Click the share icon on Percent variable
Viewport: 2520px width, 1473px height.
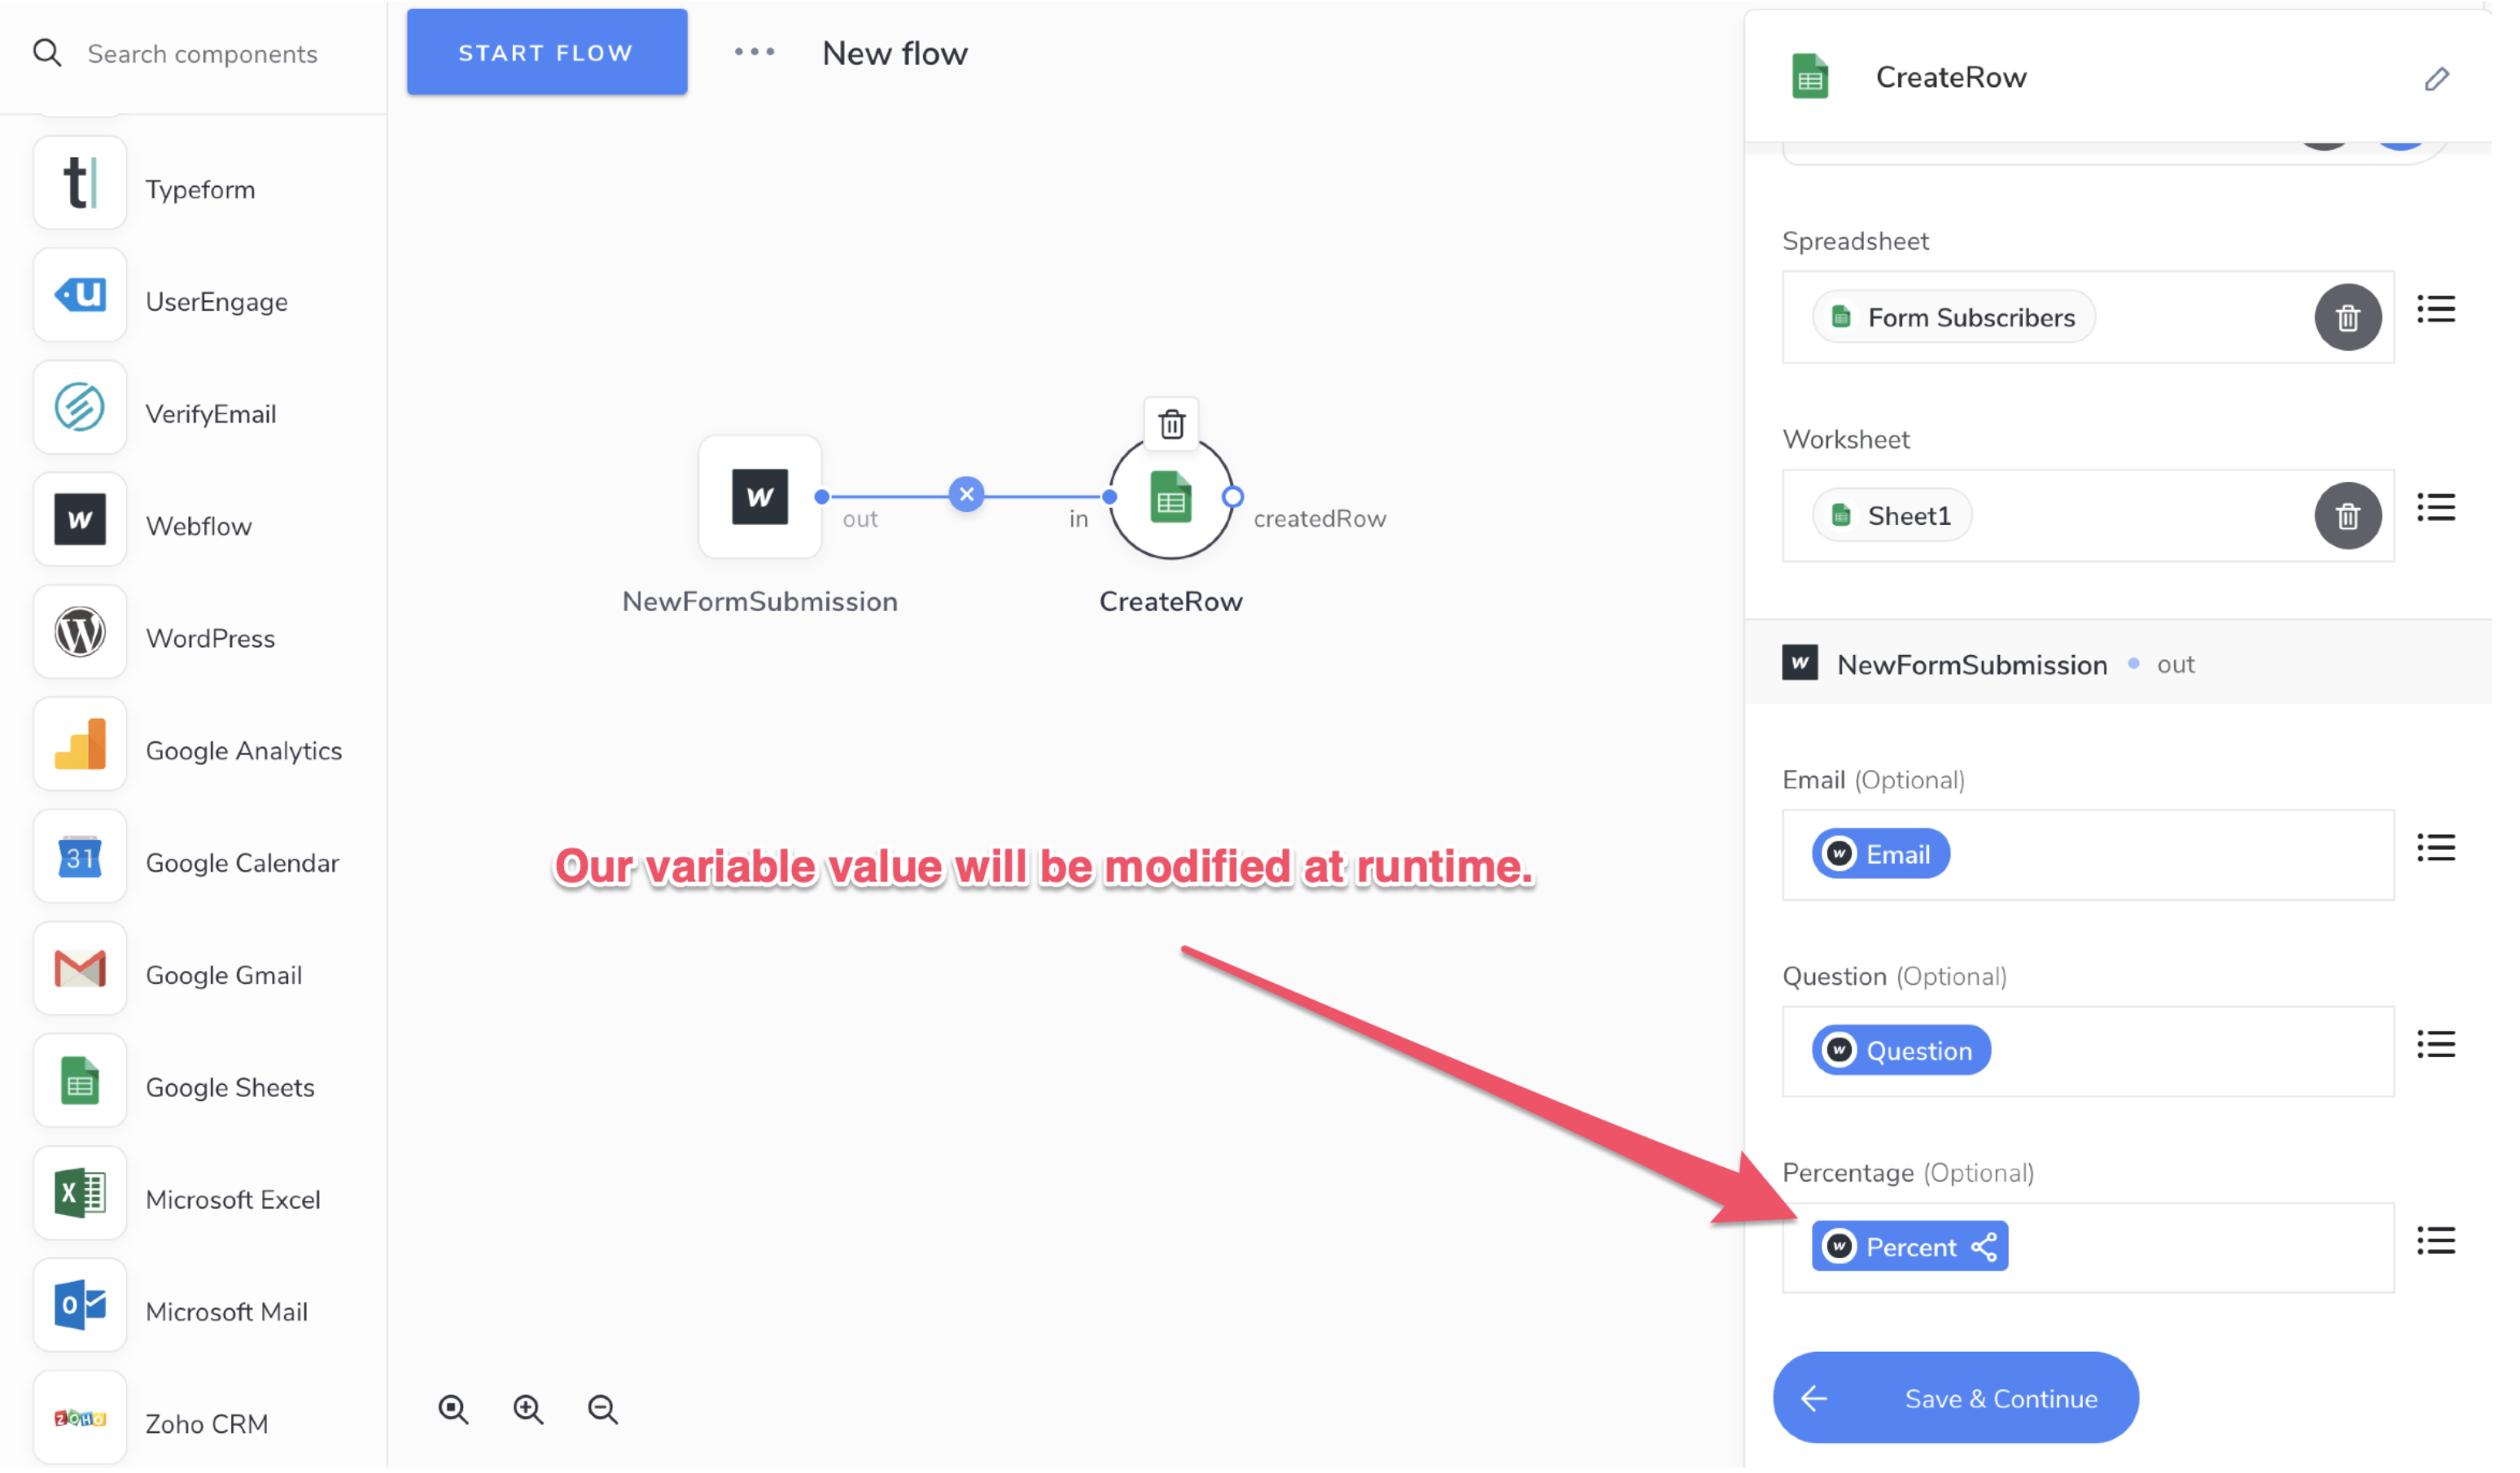tap(1984, 1247)
